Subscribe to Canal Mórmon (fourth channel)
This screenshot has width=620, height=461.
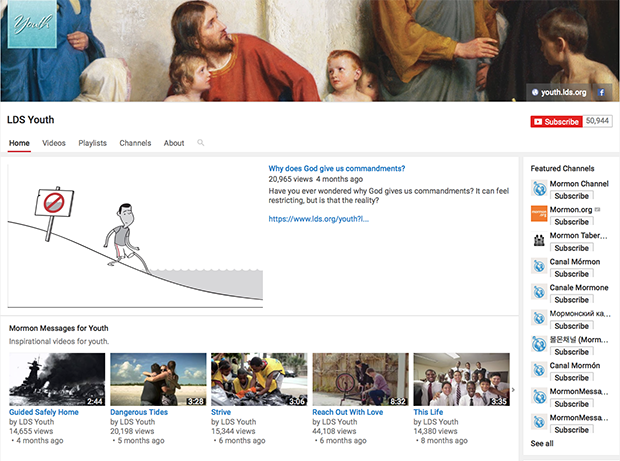(x=572, y=274)
